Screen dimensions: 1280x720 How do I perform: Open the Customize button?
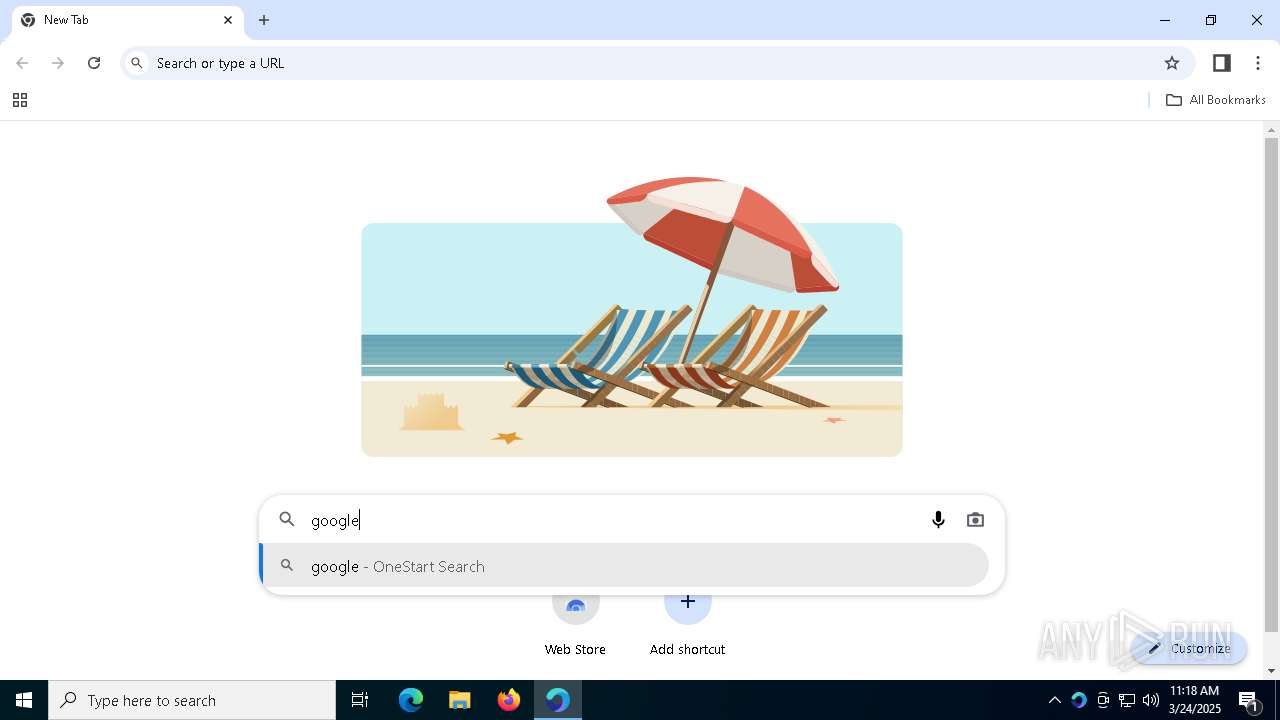1189,648
